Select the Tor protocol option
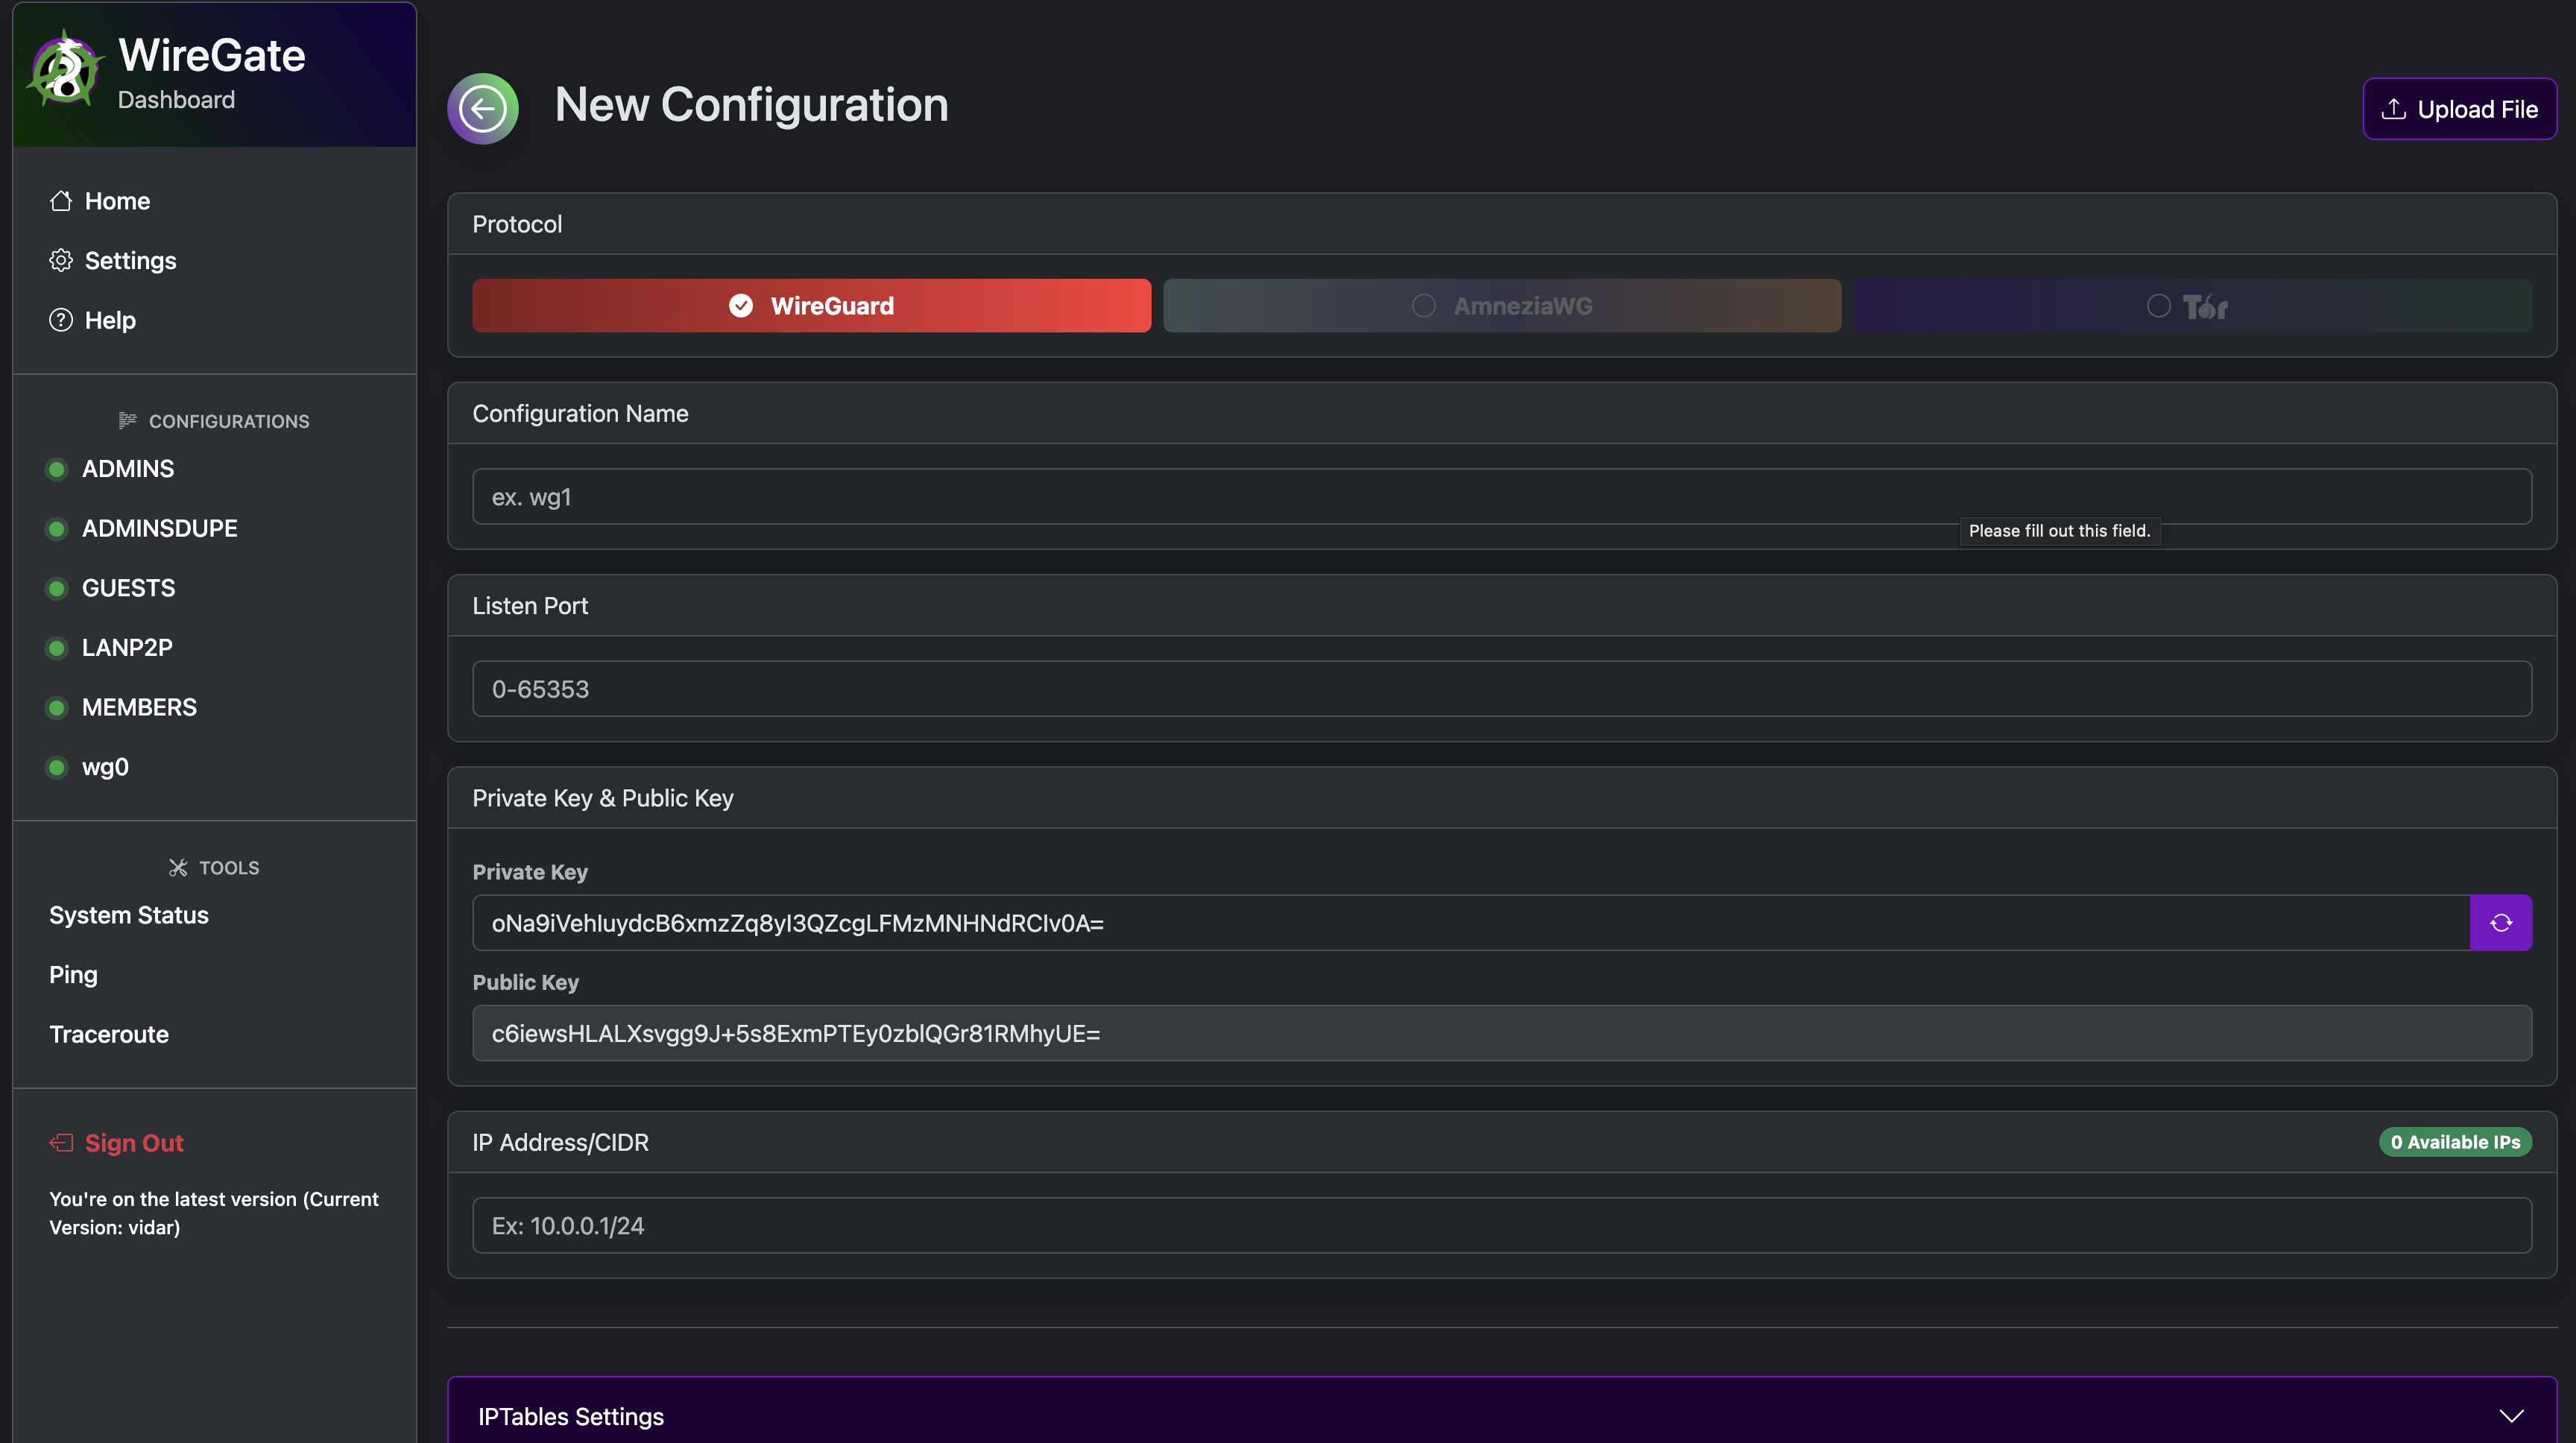 pyautogui.click(x=2192, y=306)
